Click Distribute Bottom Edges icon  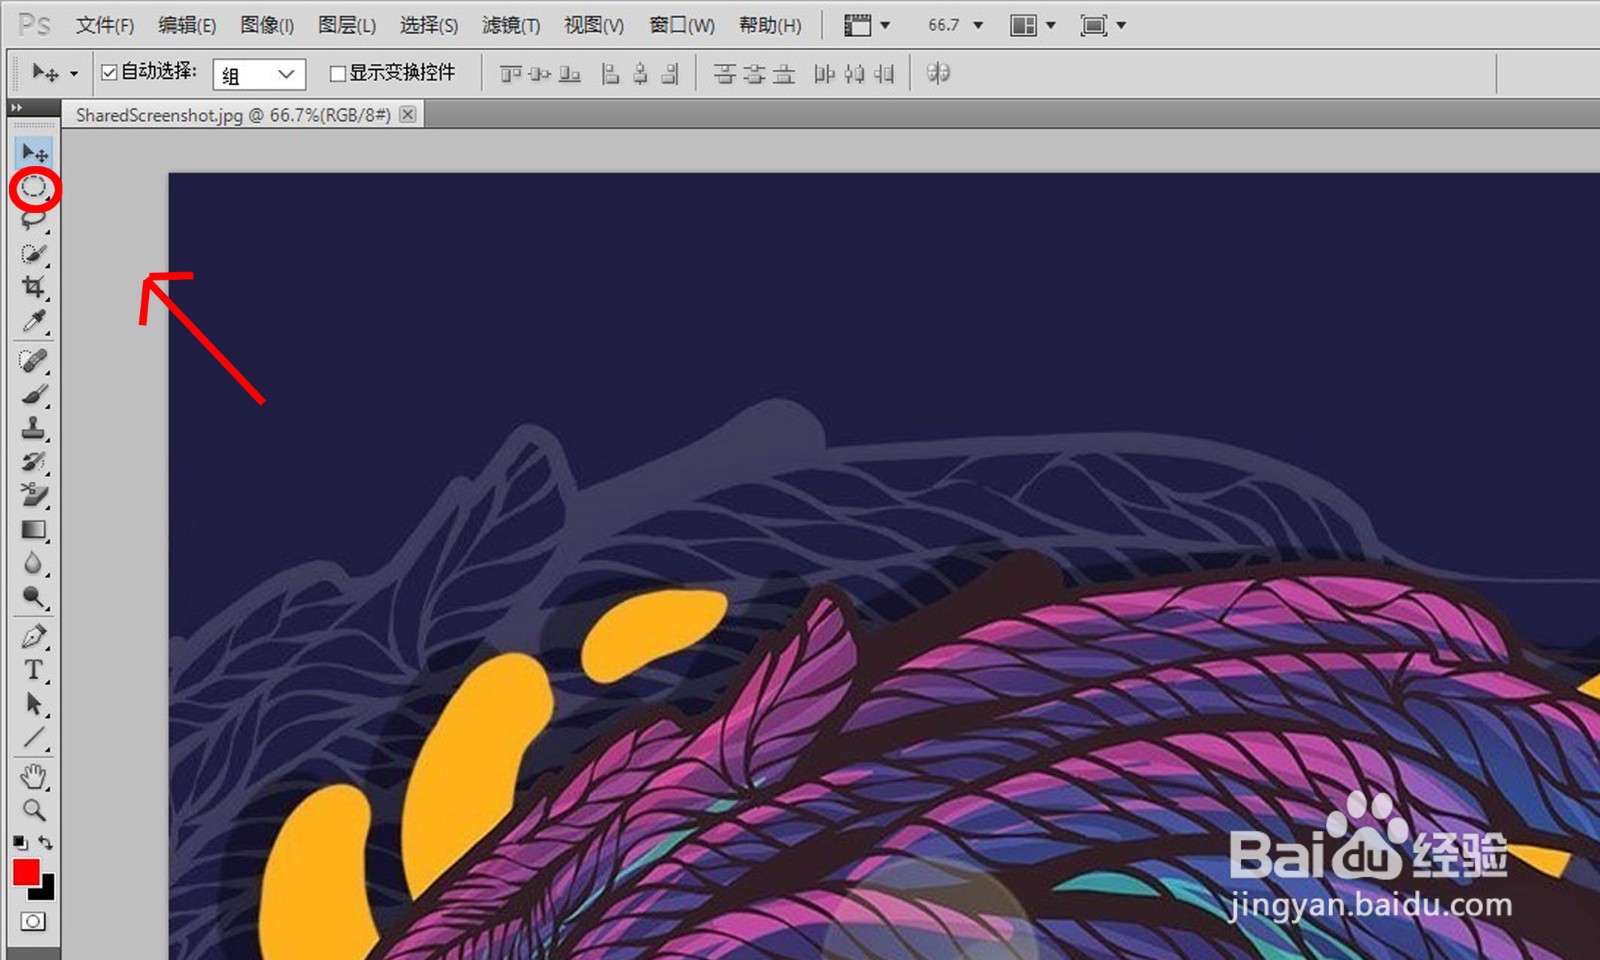click(785, 74)
